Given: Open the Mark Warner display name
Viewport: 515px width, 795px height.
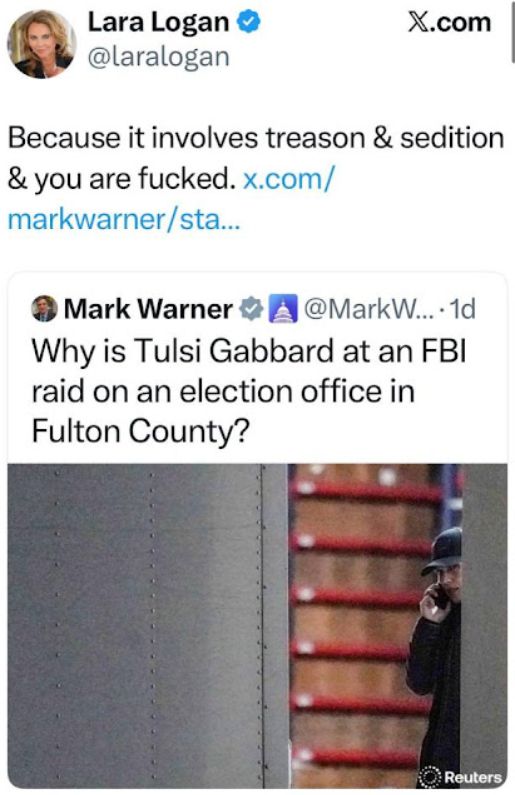Looking at the screenshot, I should tap(148, 308).
